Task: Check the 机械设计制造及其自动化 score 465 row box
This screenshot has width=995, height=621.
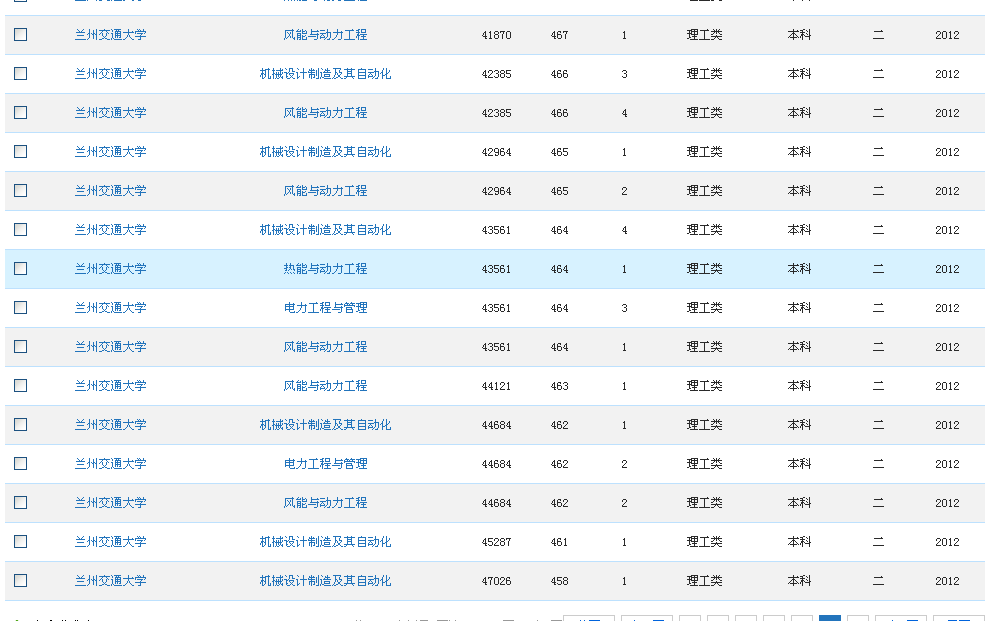Action: tap(20, 152)
